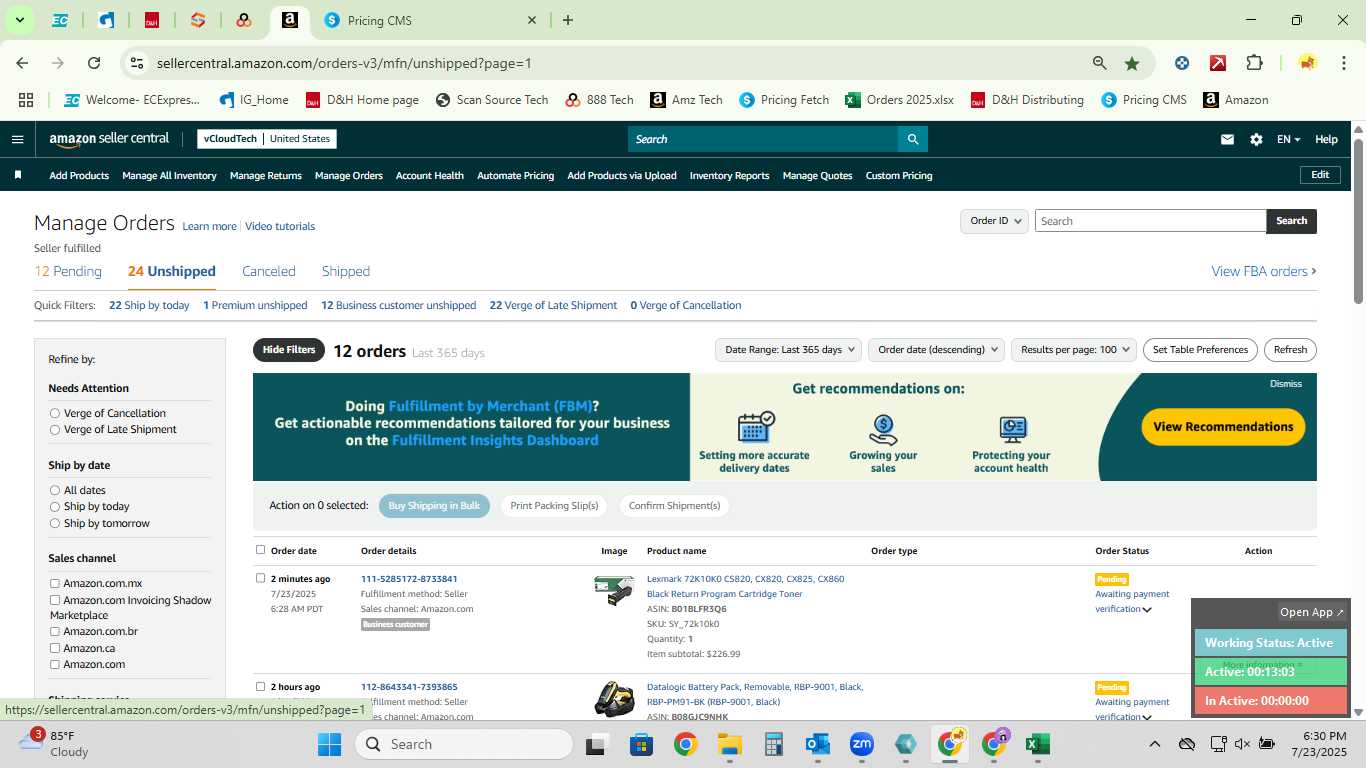Expand Awaiting payment verification for Datalogic order
Viewport: 1366px width, 768px height.
point(1147,717)
